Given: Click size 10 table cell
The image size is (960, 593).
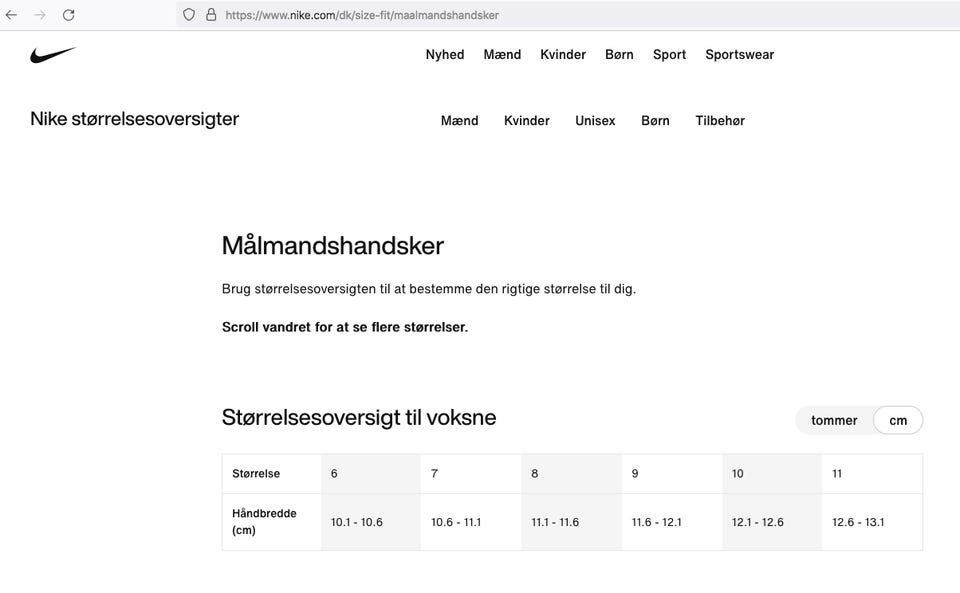Looking at the screenshot, I should tap(772, 474).
